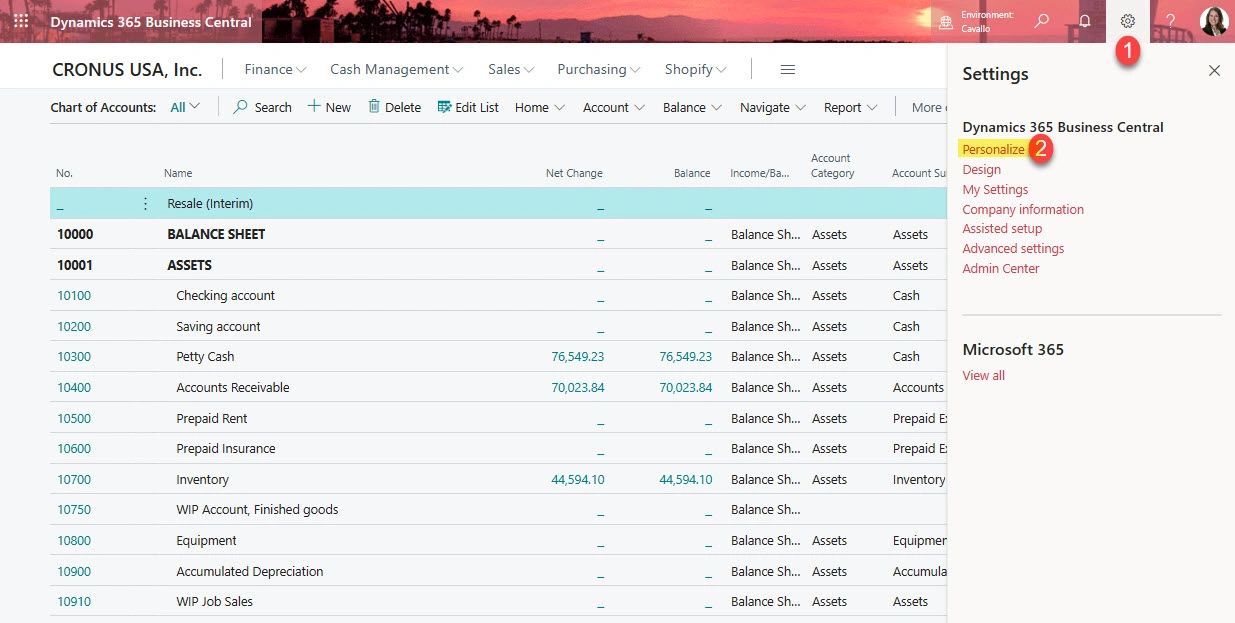
Task: Open Edit List mode
Action: pyautogui.click(x=467, y=106)
